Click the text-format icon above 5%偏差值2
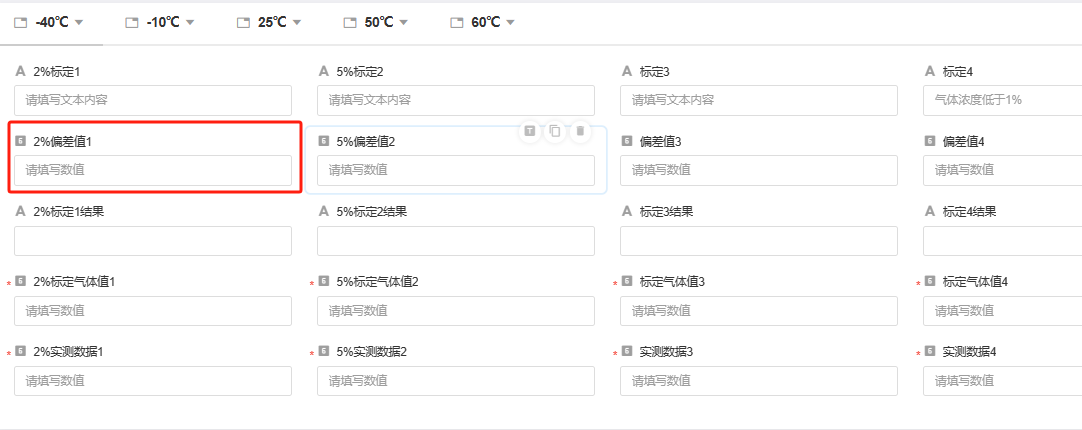The height and width of the screenshot is (430, 1082). pos(530,131)
